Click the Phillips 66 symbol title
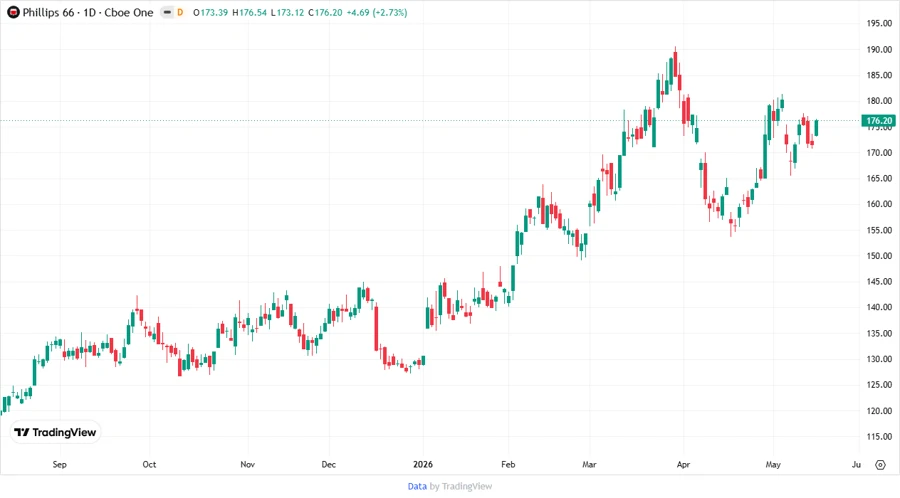 (x=48, y=12)
